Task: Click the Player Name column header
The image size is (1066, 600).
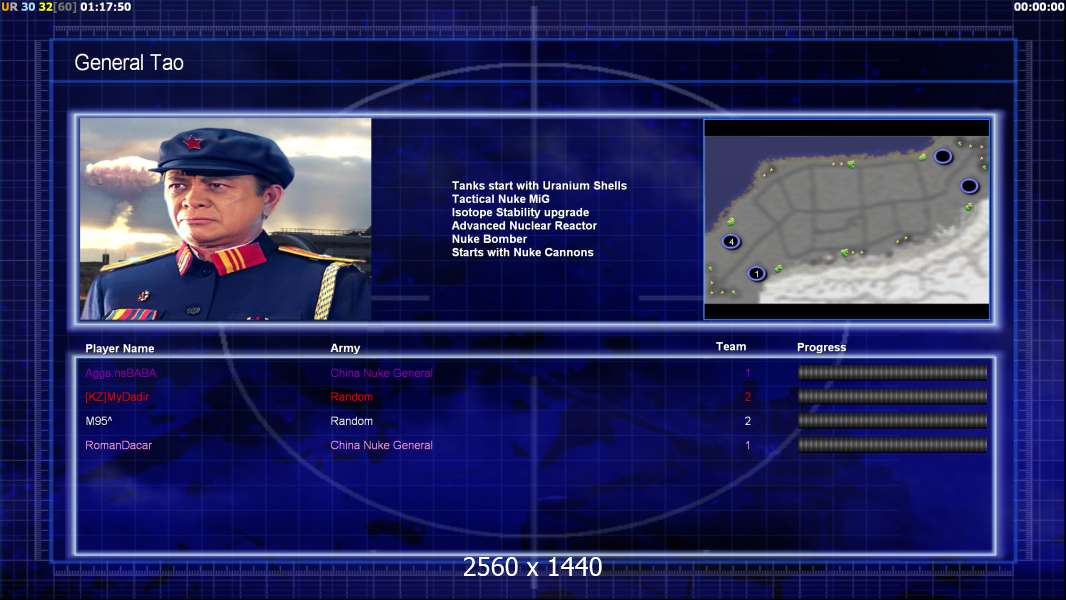Action: pyautogui.click(x=120, y=349)
